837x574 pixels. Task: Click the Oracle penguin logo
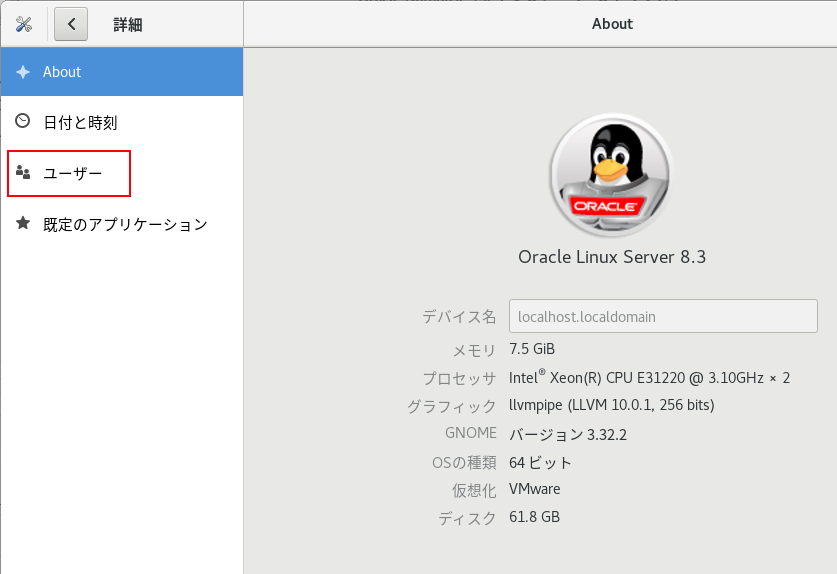(x=611, y=173)
